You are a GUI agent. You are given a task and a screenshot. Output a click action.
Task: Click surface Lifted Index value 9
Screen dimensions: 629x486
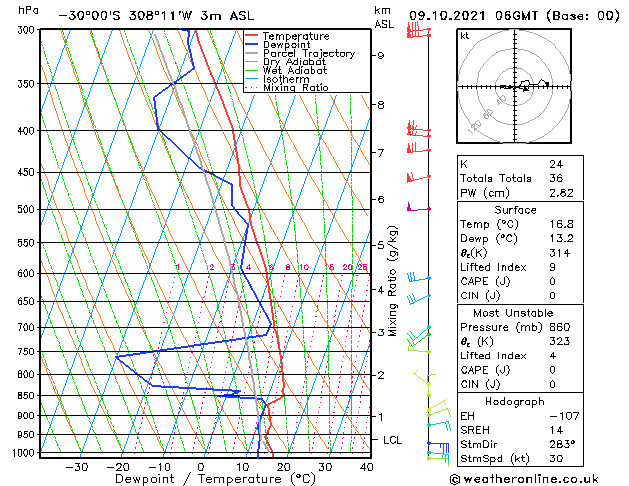(x=553, y=267)
